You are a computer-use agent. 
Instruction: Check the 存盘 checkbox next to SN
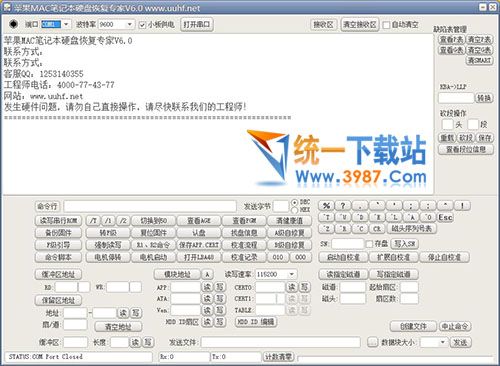369,244
